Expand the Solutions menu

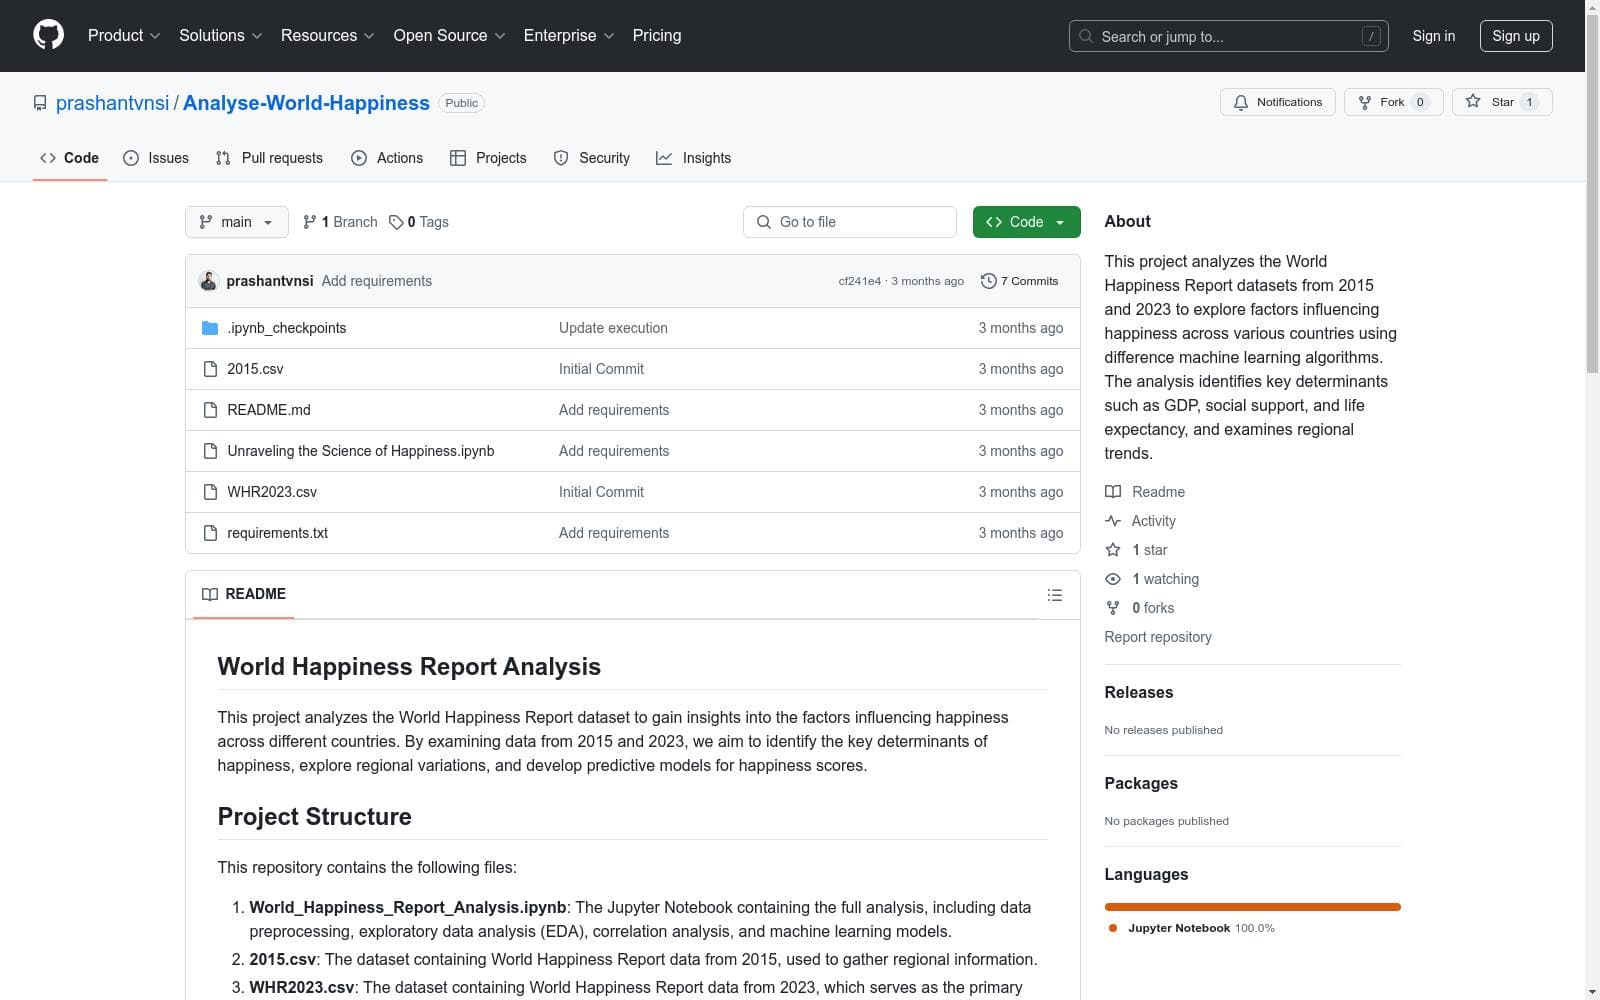[x=220, y=35]
